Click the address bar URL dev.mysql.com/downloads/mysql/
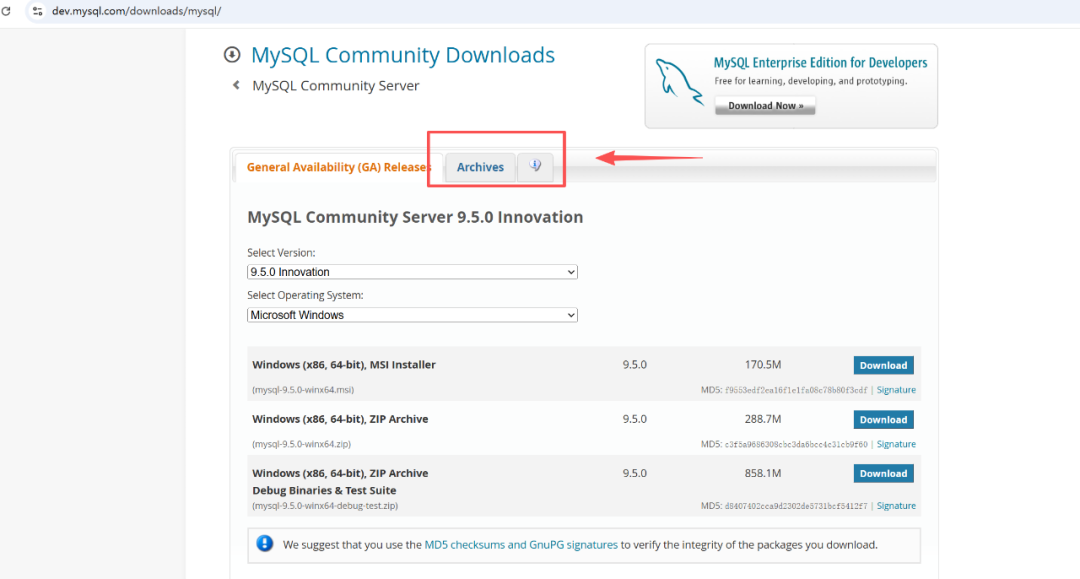This screenshot has height=579, width=1080. pos(136,11)
